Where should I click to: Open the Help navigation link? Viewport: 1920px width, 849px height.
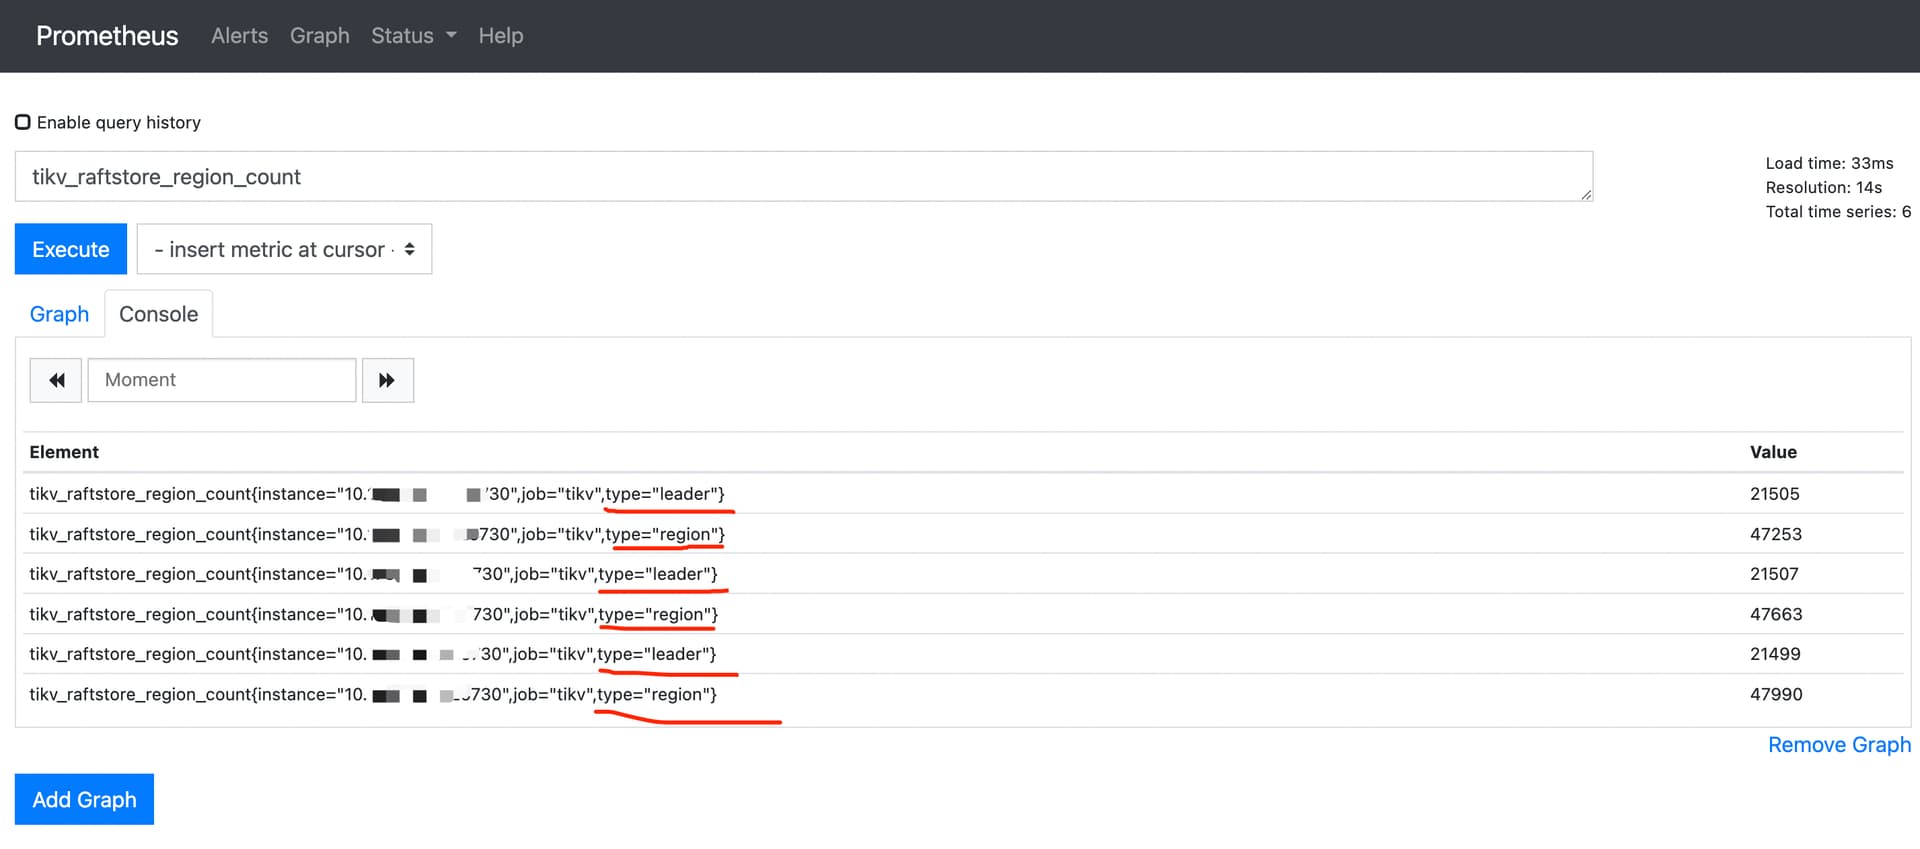coord(500,36)
